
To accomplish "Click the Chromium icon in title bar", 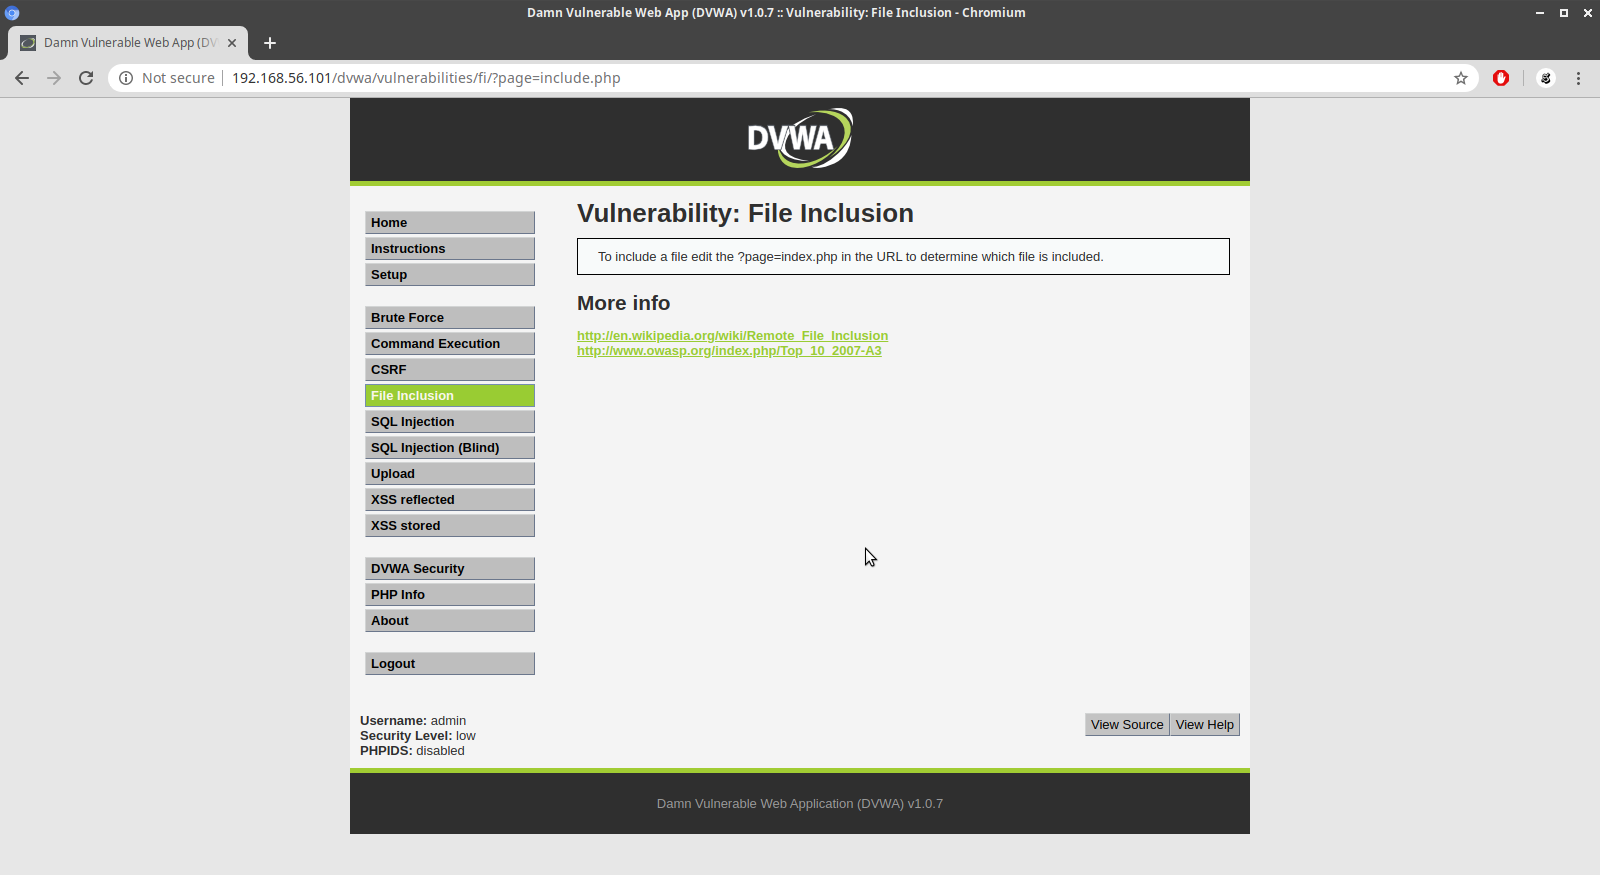I will click(12, 13).
